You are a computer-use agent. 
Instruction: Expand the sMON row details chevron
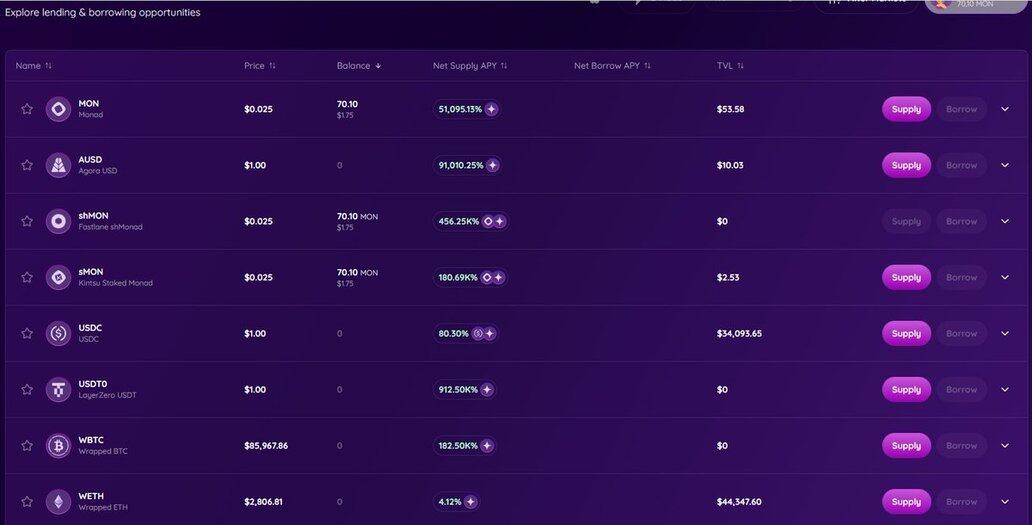tap(1005, 277)
